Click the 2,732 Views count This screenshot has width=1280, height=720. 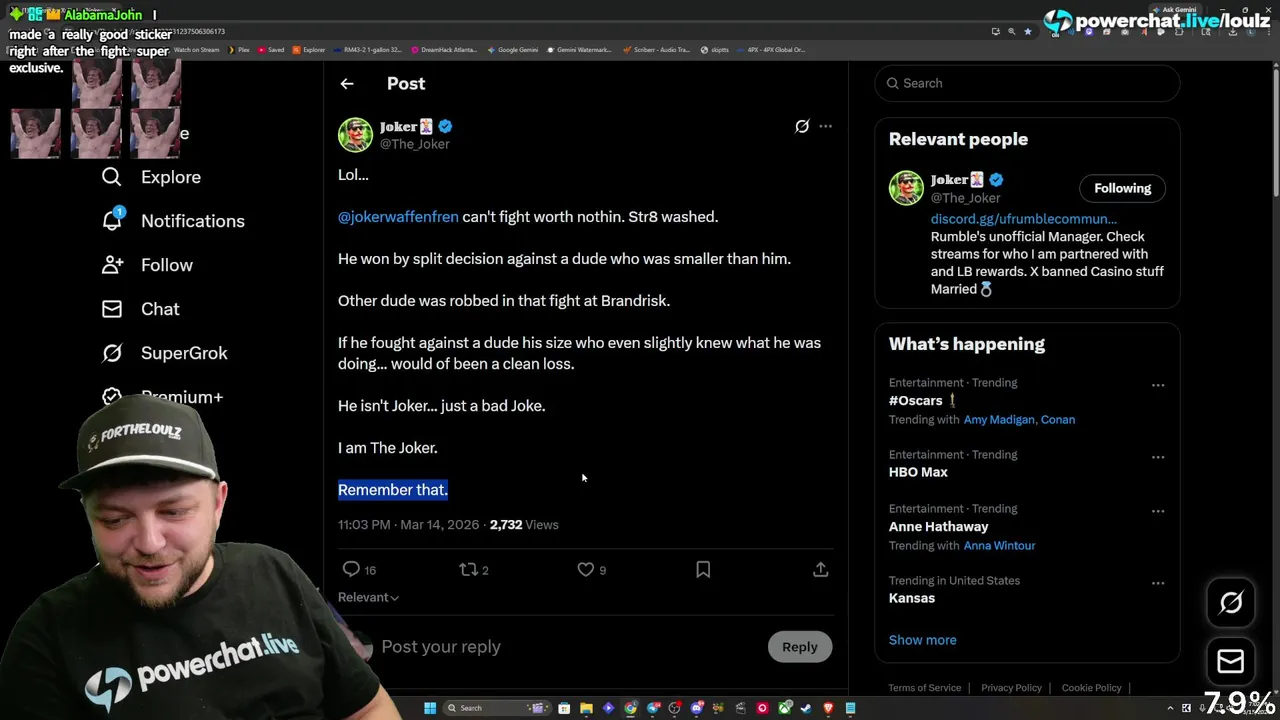tap(524, 525)
